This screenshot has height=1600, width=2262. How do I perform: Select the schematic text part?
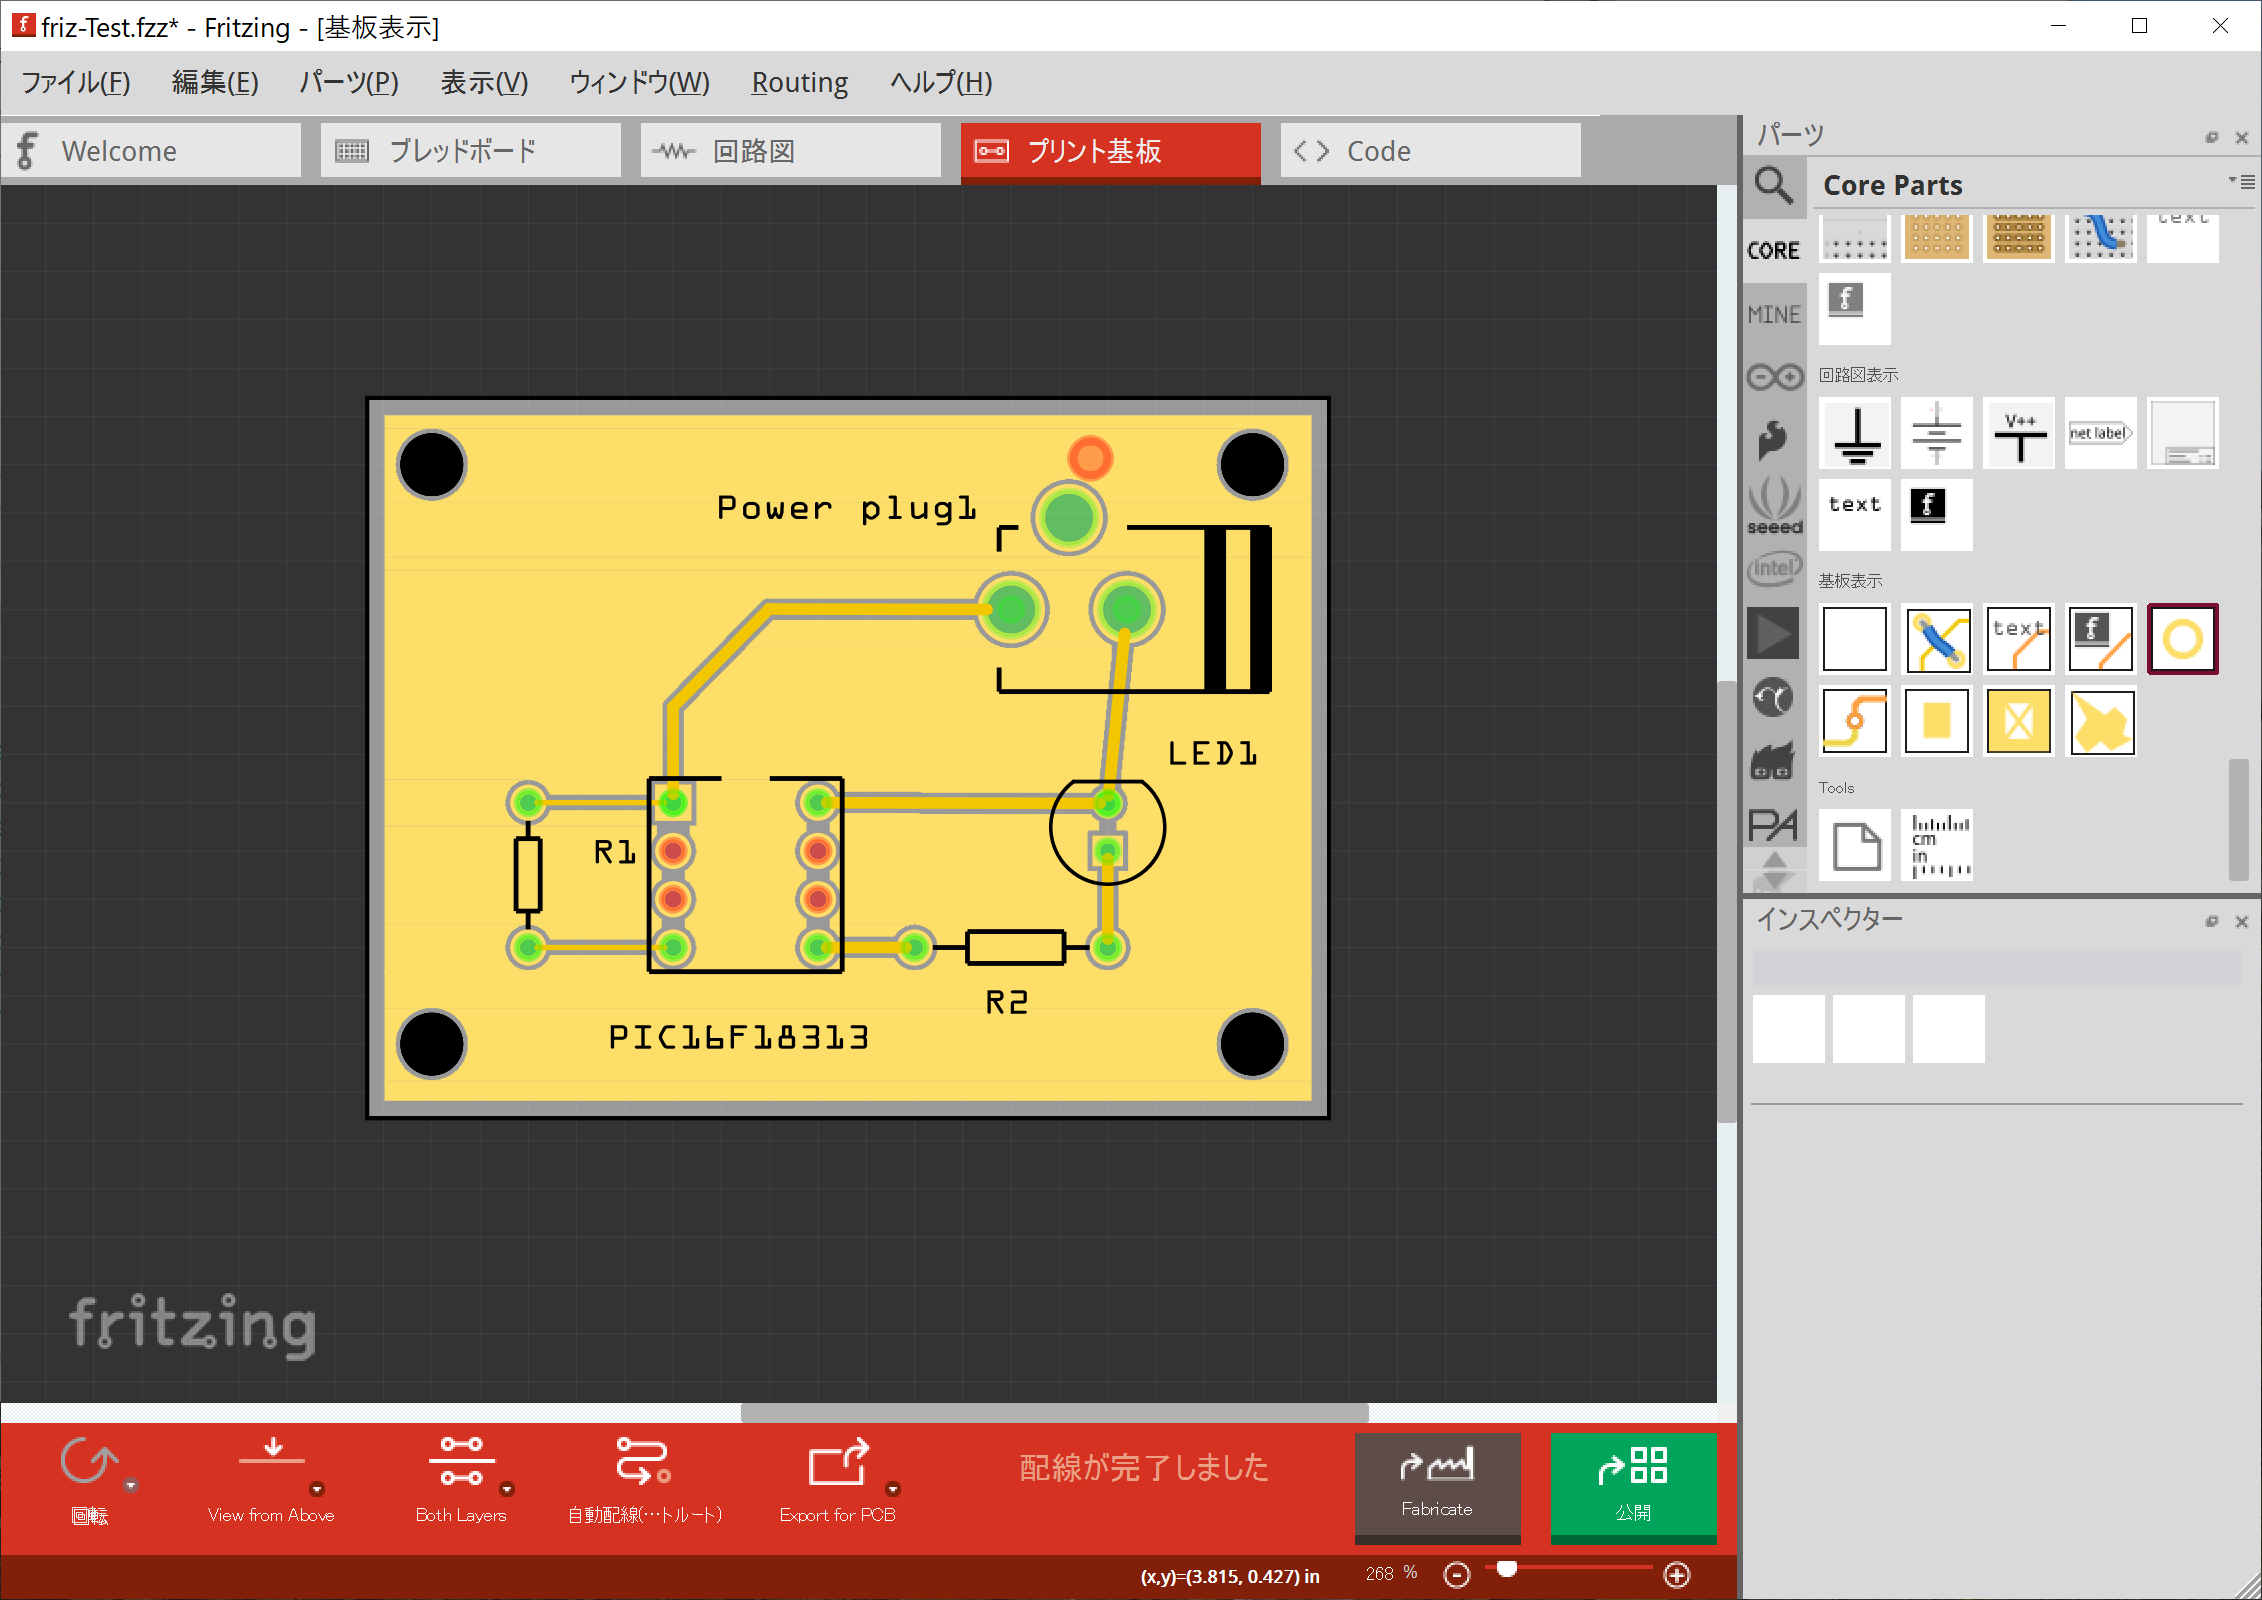pos(1855,514)
